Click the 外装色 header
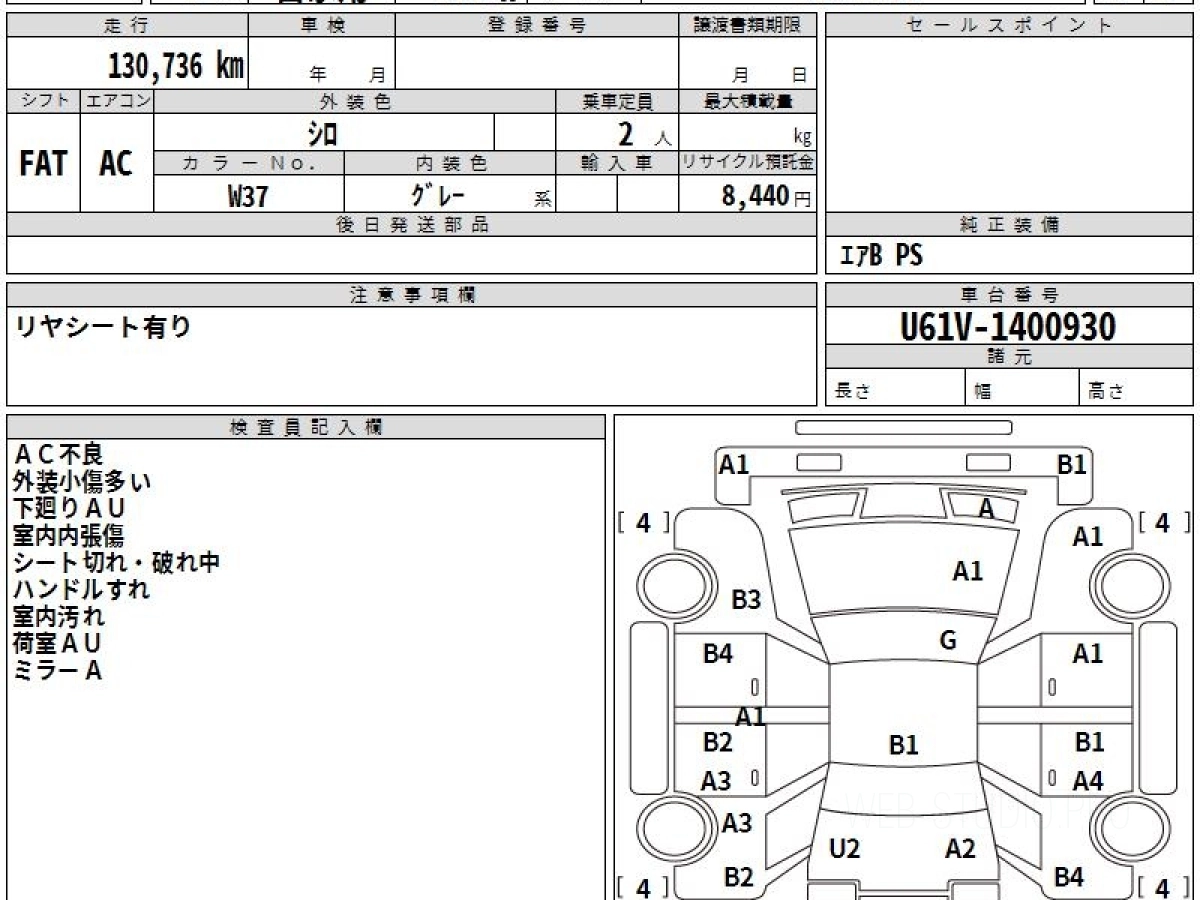 [355, 101]
